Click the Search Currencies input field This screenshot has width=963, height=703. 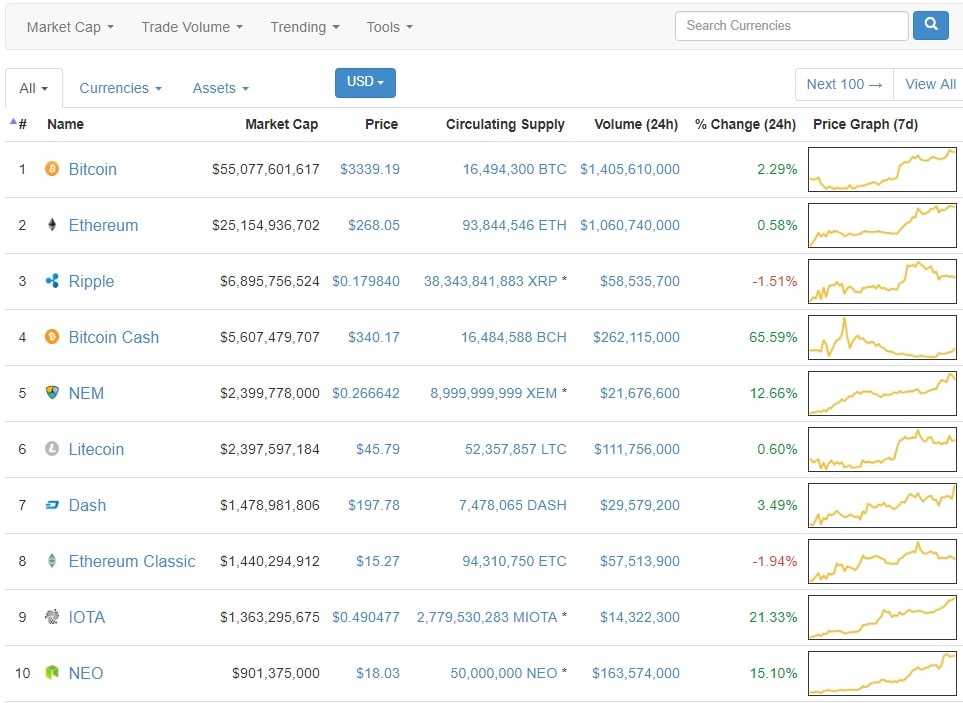791,26
